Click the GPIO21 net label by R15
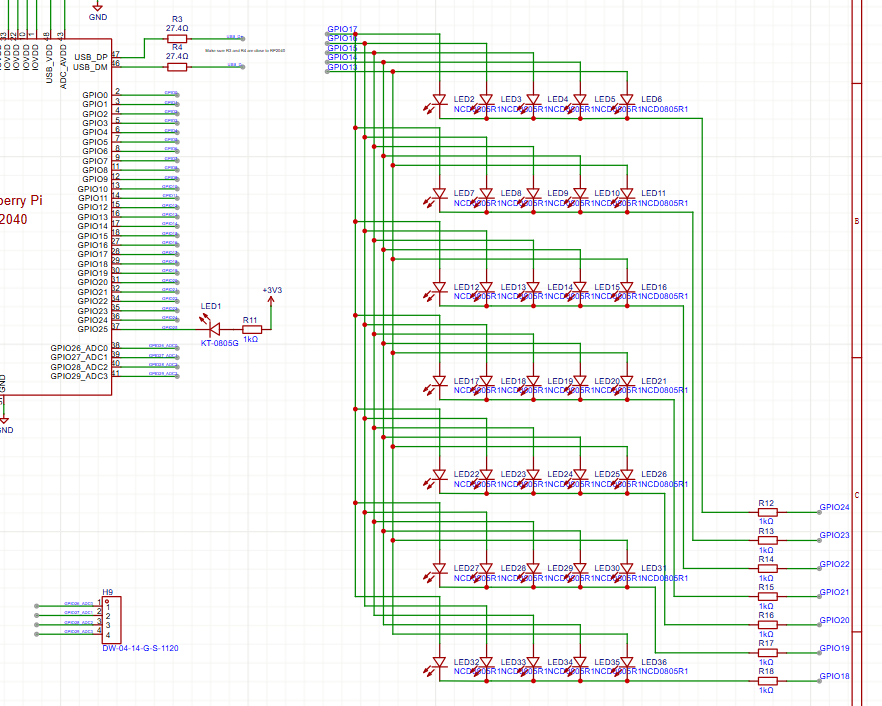The image size is (882, 706). coord(834,592)
